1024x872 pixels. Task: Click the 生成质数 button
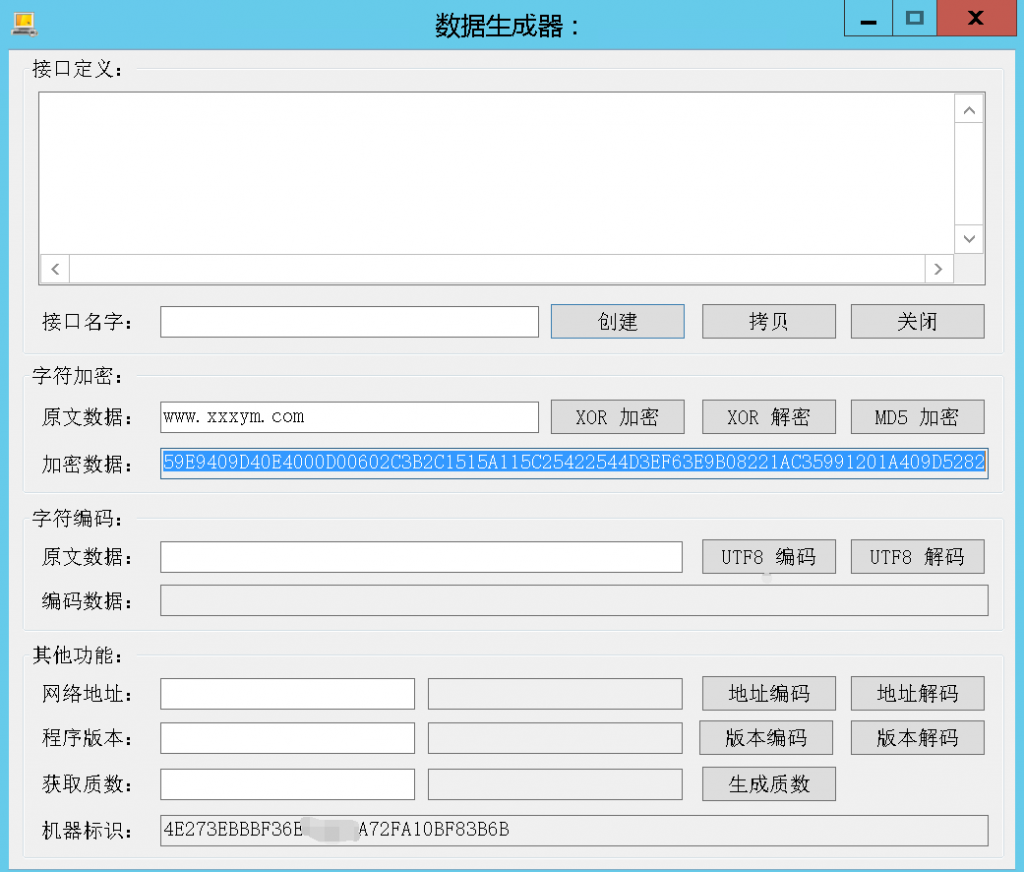coord(769,783)
